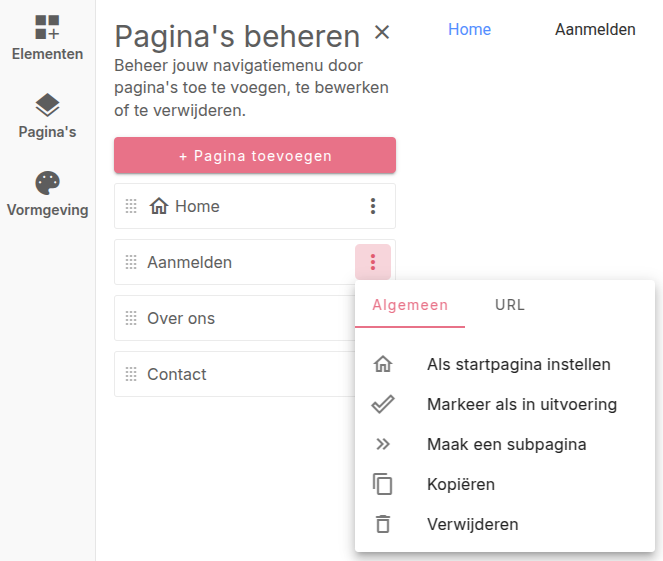Open the Elementen sidebar panel
Screen dimensions: 663x561
[x=47, y=38]
